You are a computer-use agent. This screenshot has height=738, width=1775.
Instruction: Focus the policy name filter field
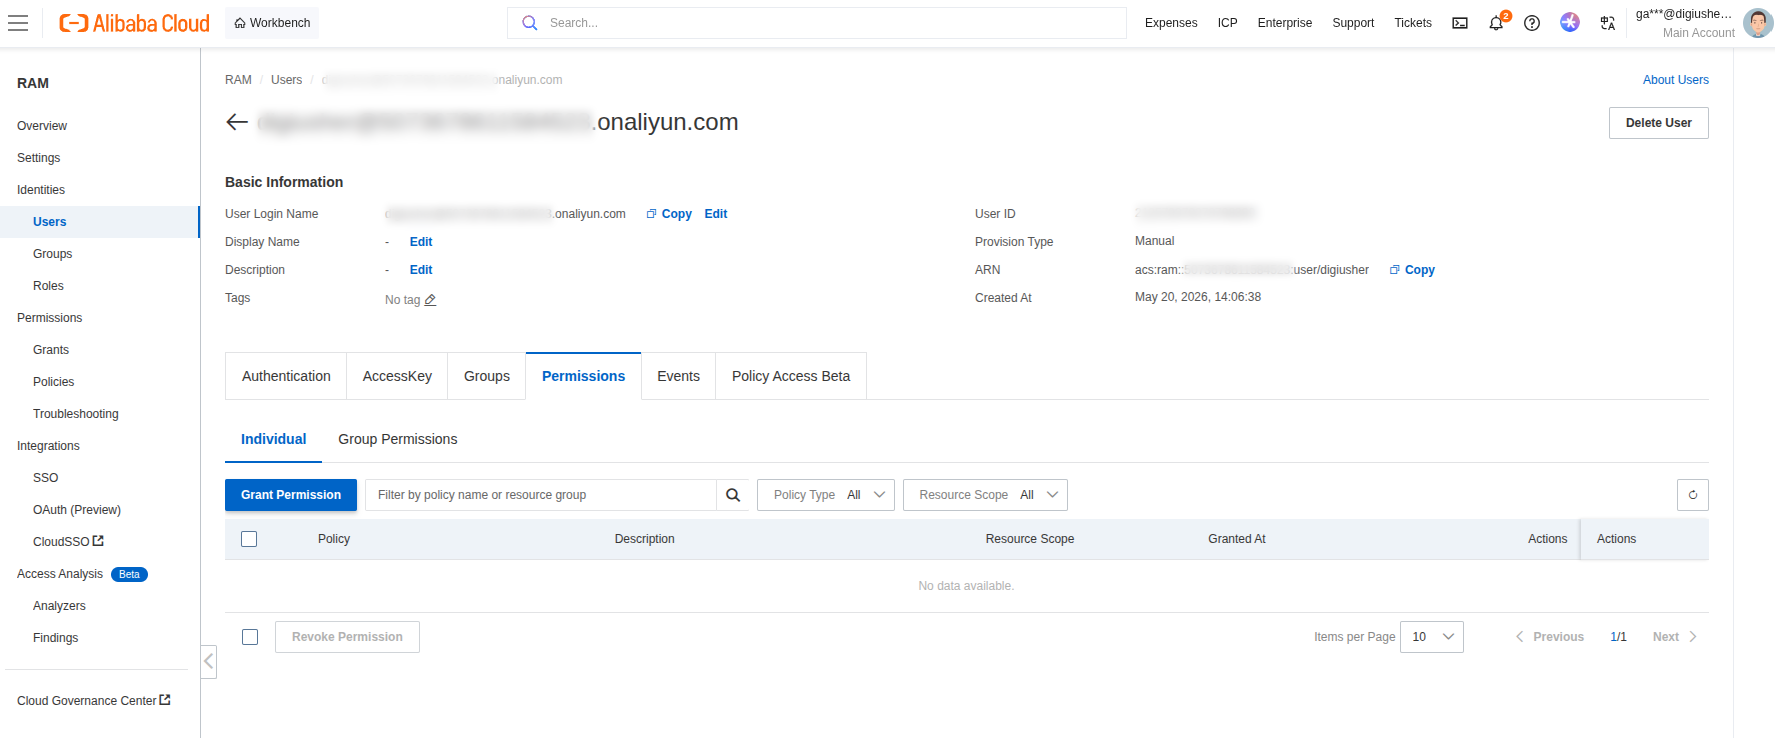(x=541, y=495)
